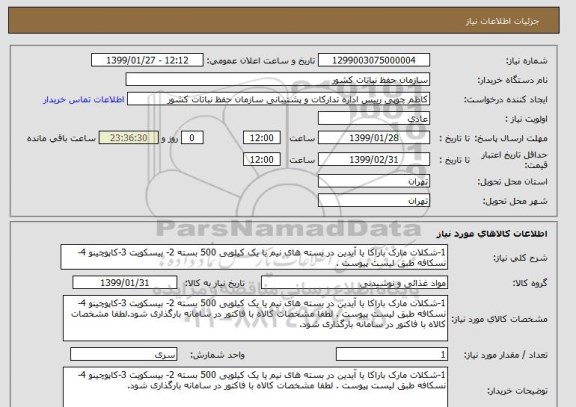The width and height of the screenshot is (576, 407).
Task: Select the شهر محل تحویل label
Action: point(515,201)
